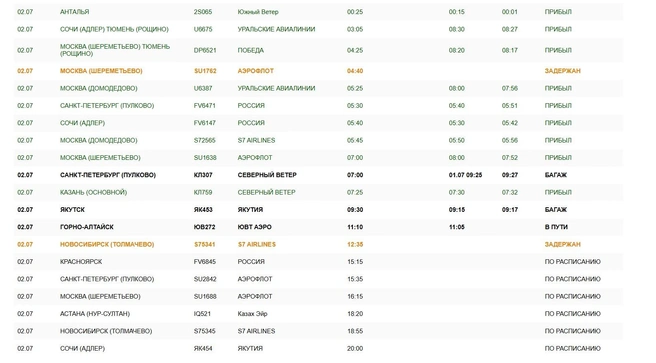
Task: Select the АНТАЛЬЯ destination cell
Action: pos(74,12)
